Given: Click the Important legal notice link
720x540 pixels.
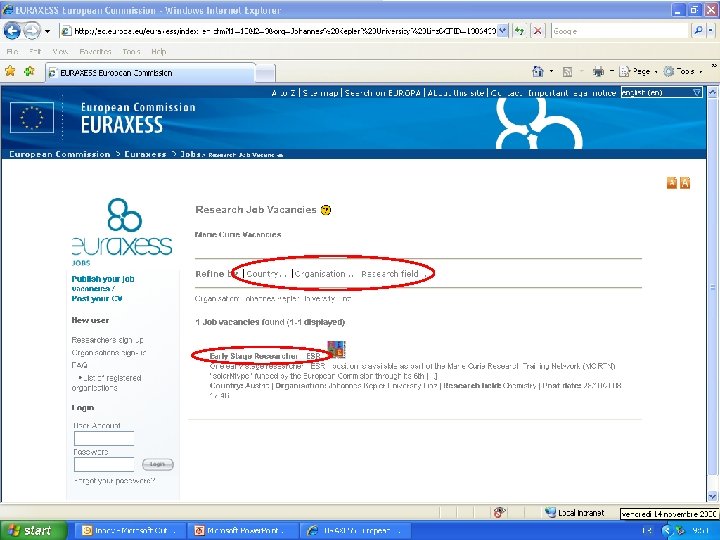Looking at the screenshot, I should tap(572, 93).
